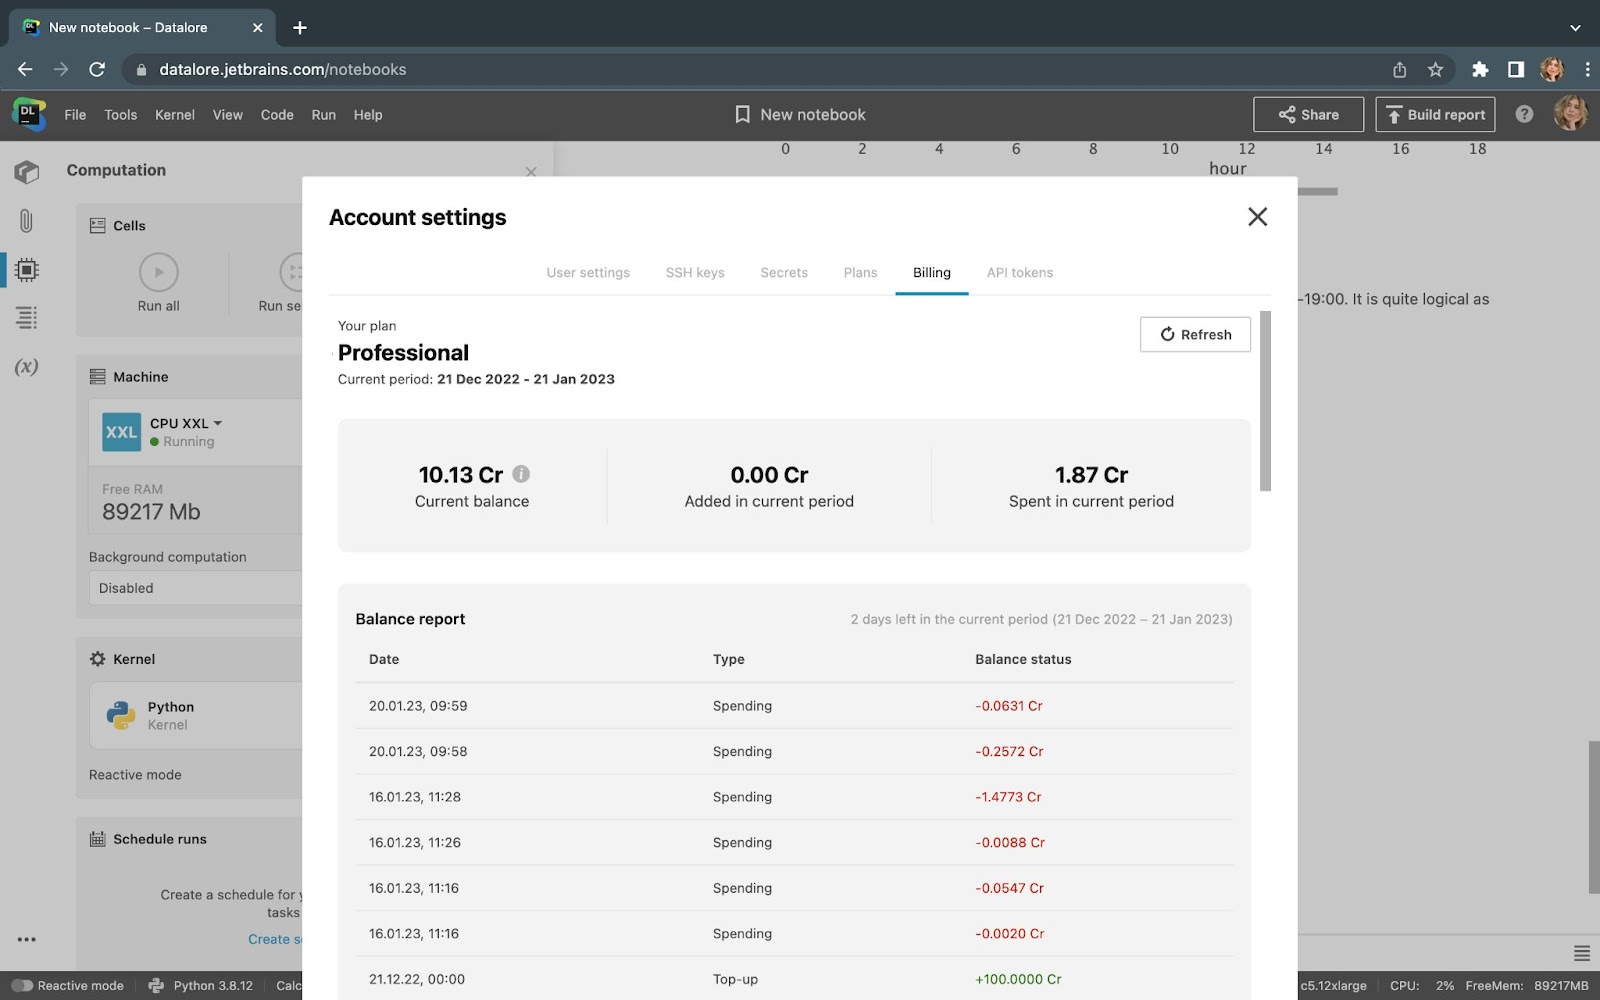Close the Account settings dialog
Screen dimensions: 1600x1000
[1258, 217]
